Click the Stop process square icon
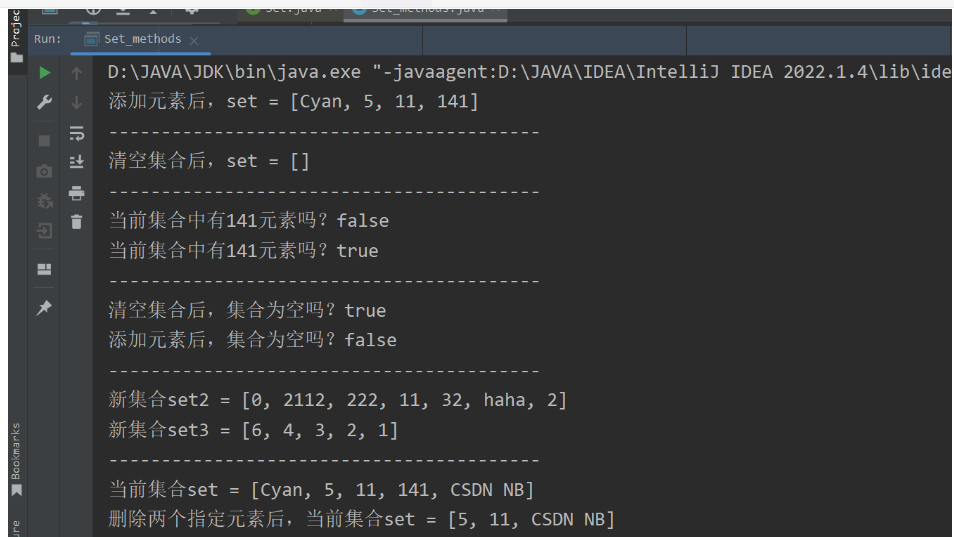 click(x=44, y=141)
